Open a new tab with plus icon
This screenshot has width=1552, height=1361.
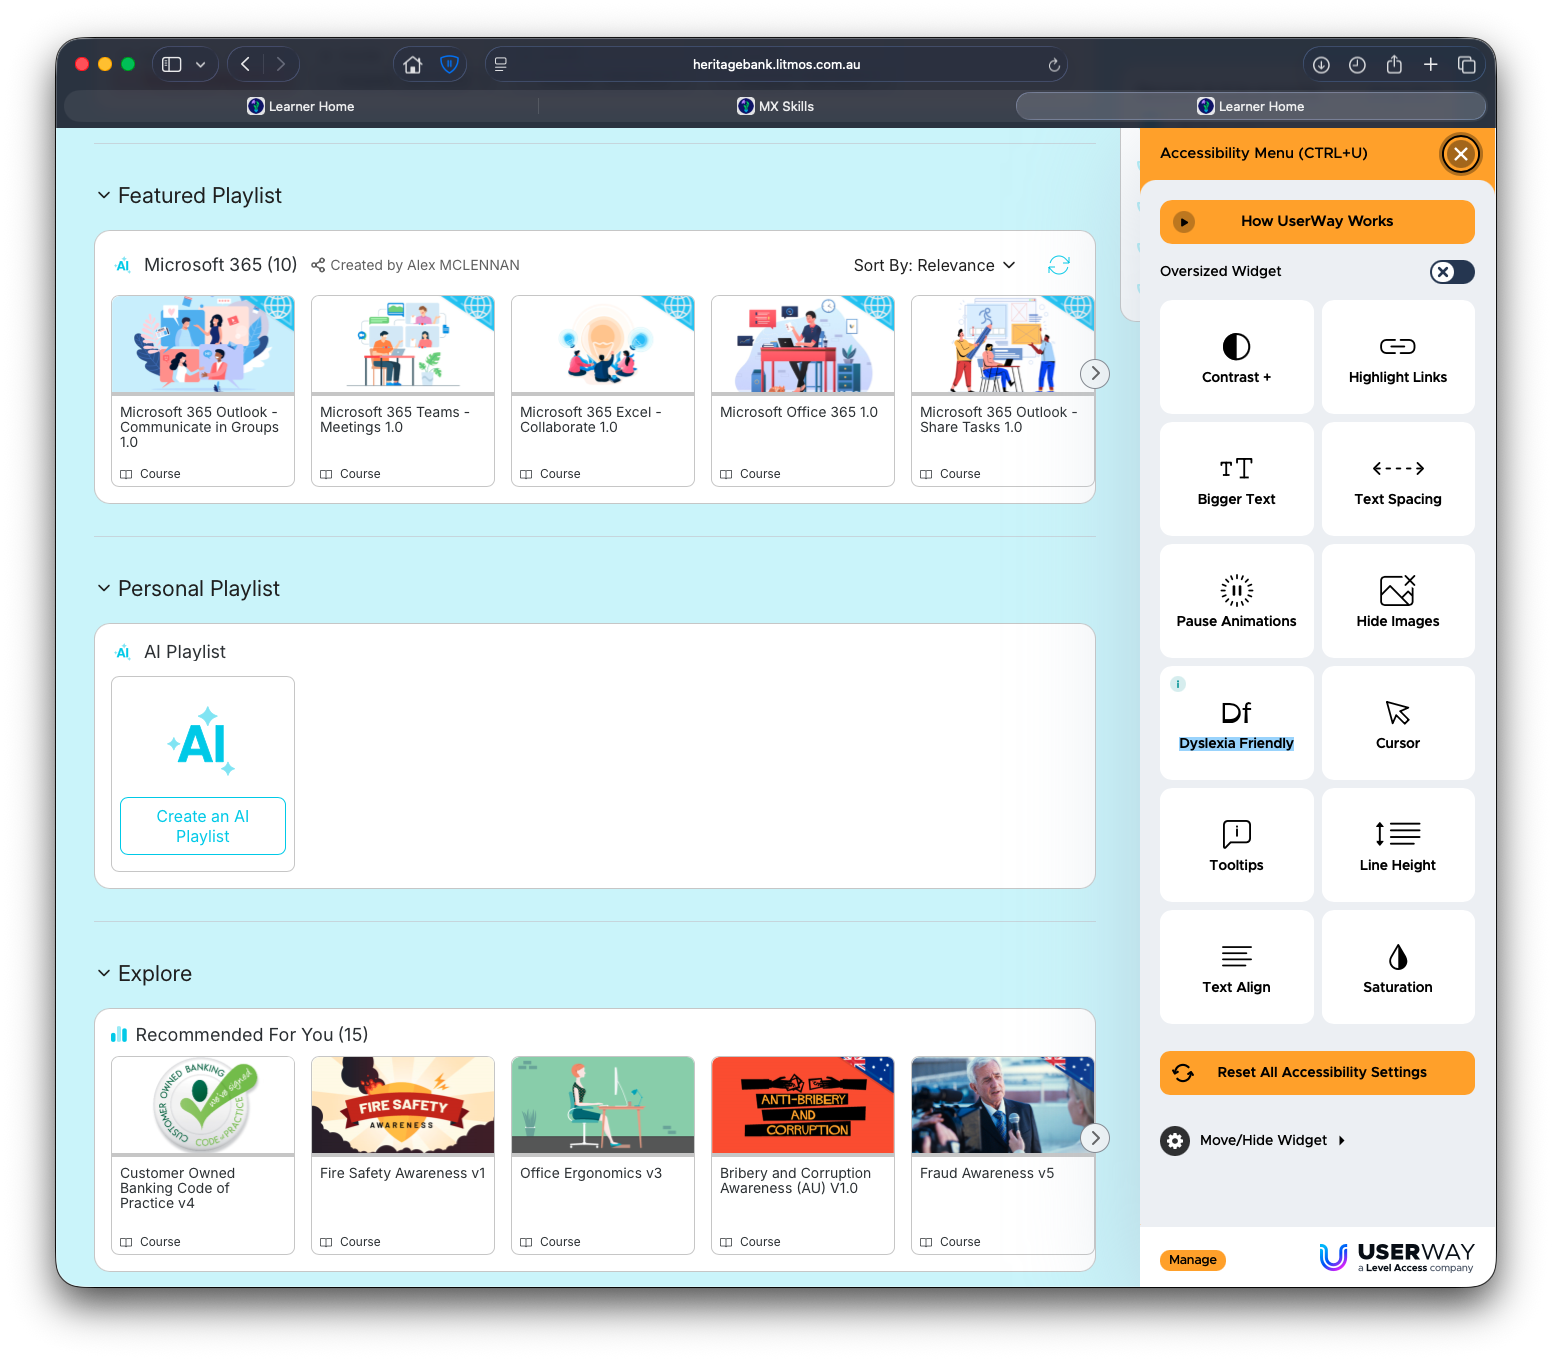point(1431,64)
